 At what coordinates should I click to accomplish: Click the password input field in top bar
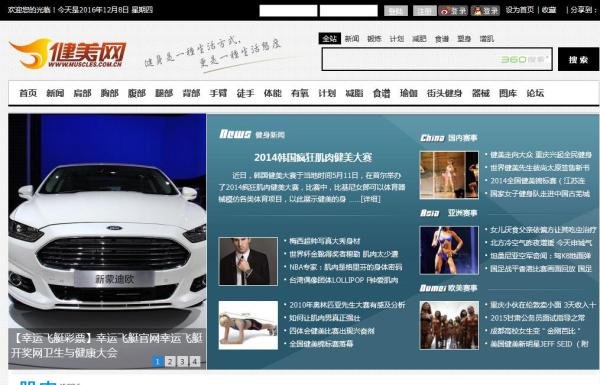tap(349, 11)
